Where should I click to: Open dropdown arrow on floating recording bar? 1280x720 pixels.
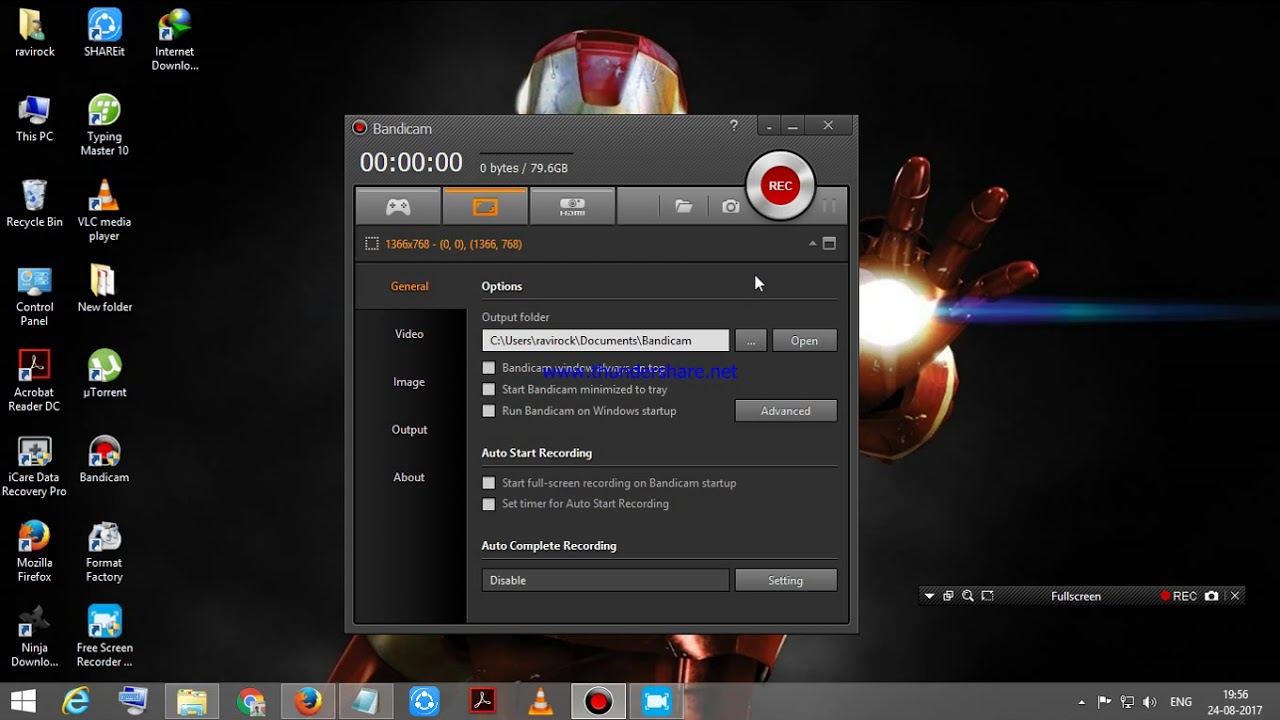(x=929, y=596)
